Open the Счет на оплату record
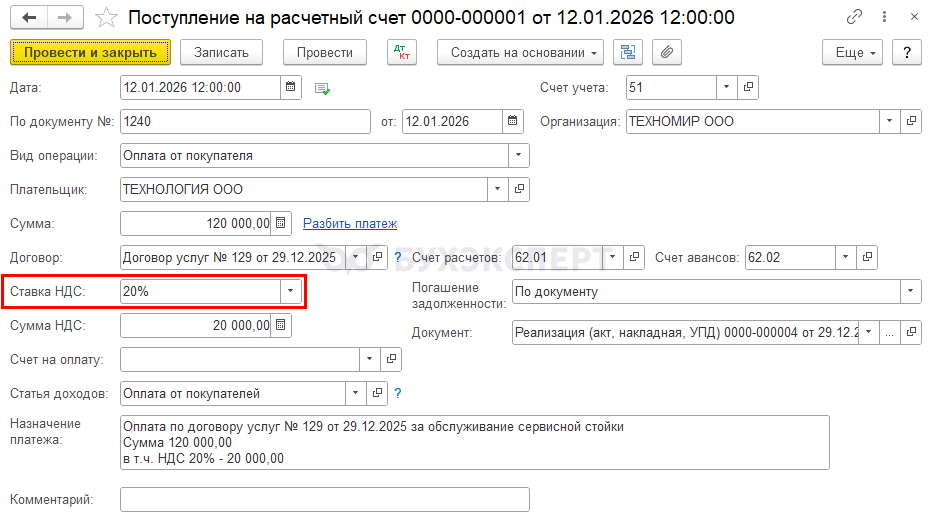This screenshot has height=520, width=929. (391, 359)
